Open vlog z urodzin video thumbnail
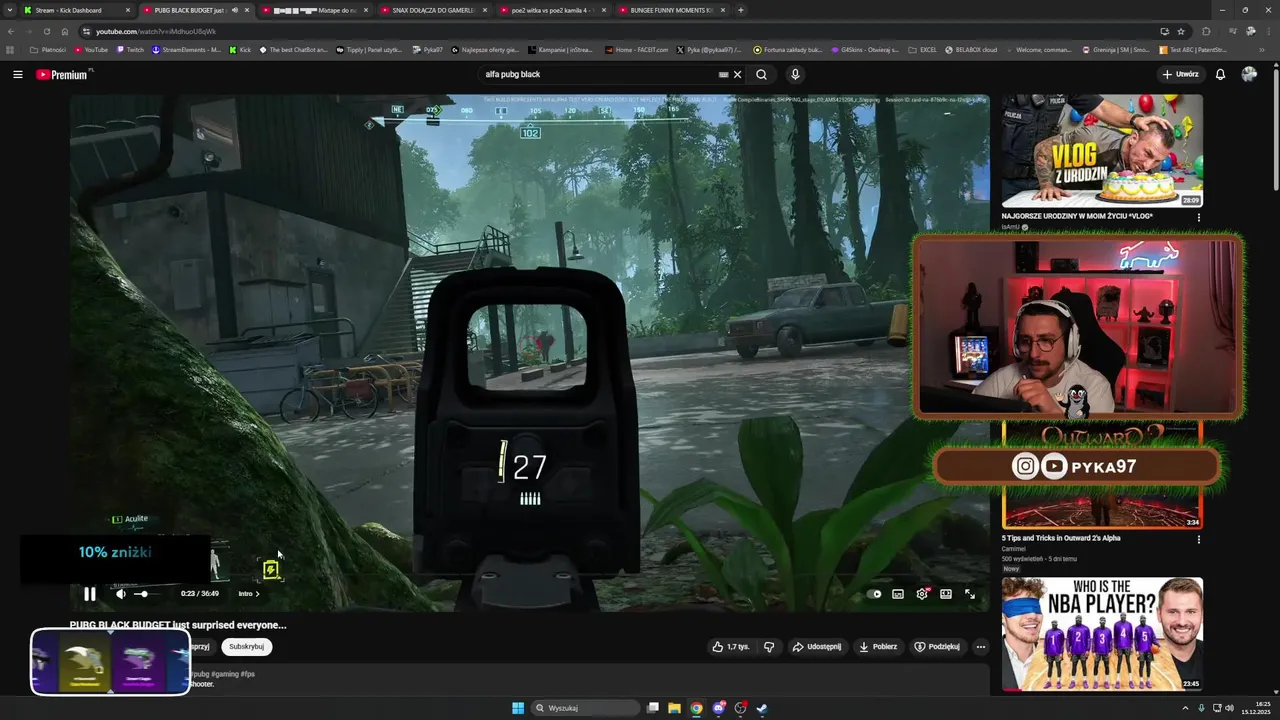 click(1102, 151)
